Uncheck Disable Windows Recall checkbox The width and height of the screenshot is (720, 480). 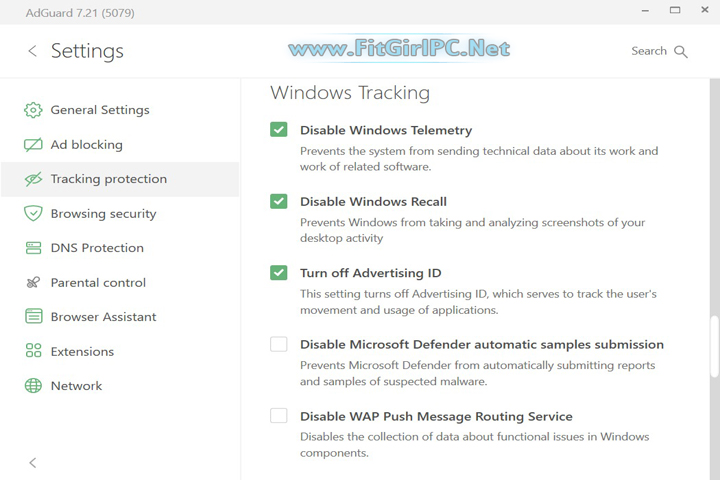coord(279,201)
